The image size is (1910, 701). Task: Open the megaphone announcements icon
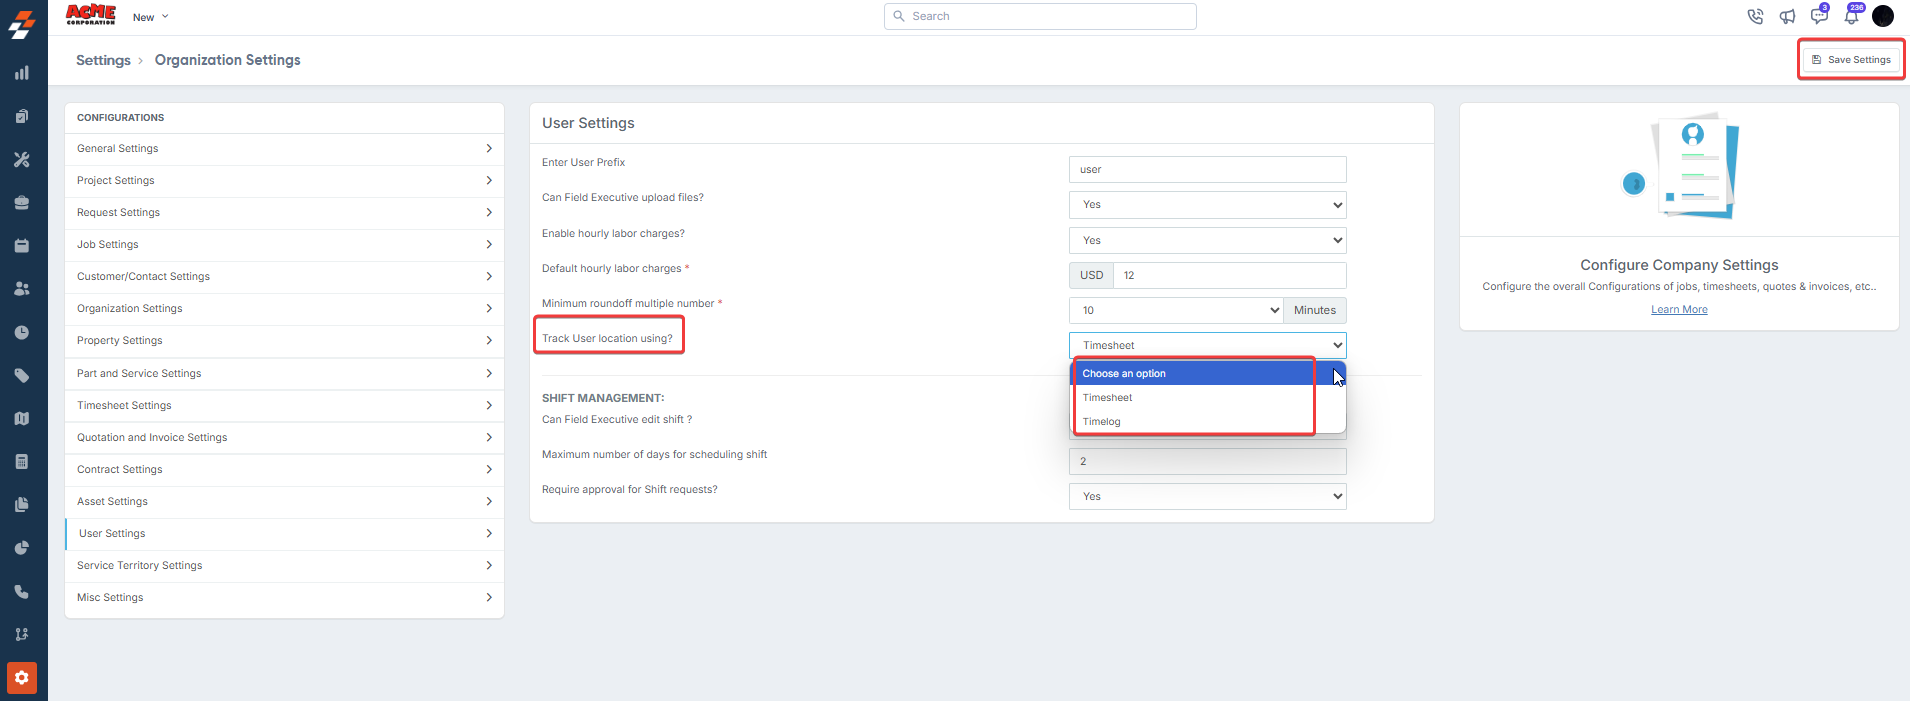click(x=1787, y=16)
